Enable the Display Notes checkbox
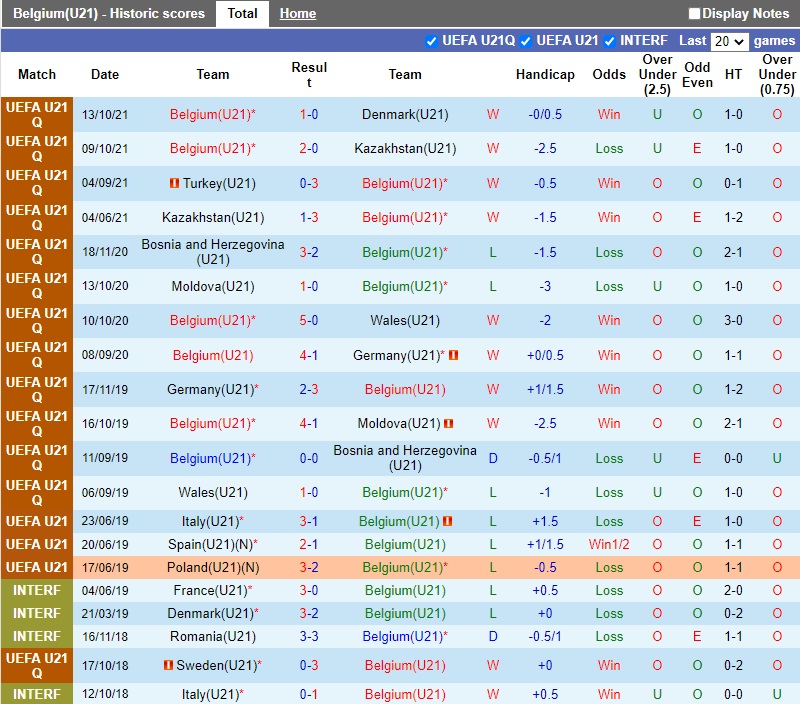This screenshot has height=704, width=800. click(695, 14)
